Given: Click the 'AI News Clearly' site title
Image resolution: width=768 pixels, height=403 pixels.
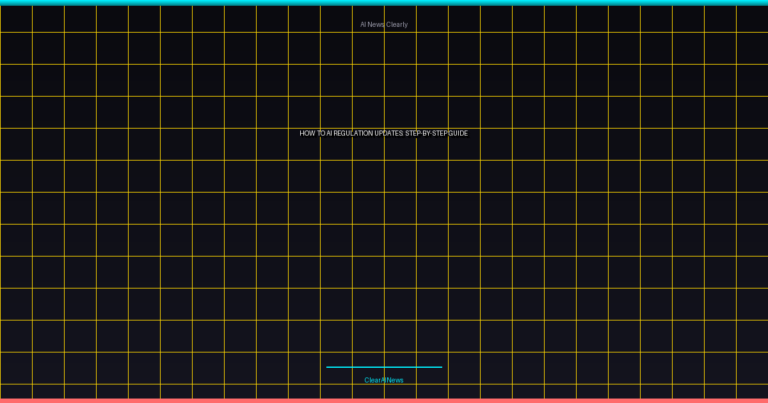Looking at the screenshot, I should pos(384,24).
